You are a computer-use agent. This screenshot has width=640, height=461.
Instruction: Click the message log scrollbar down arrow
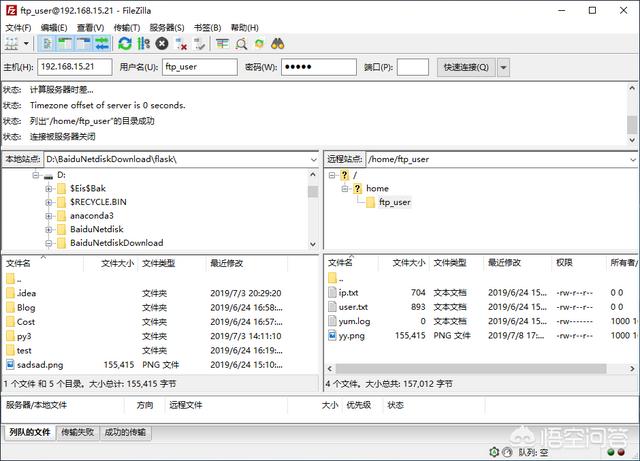[632, 140]
